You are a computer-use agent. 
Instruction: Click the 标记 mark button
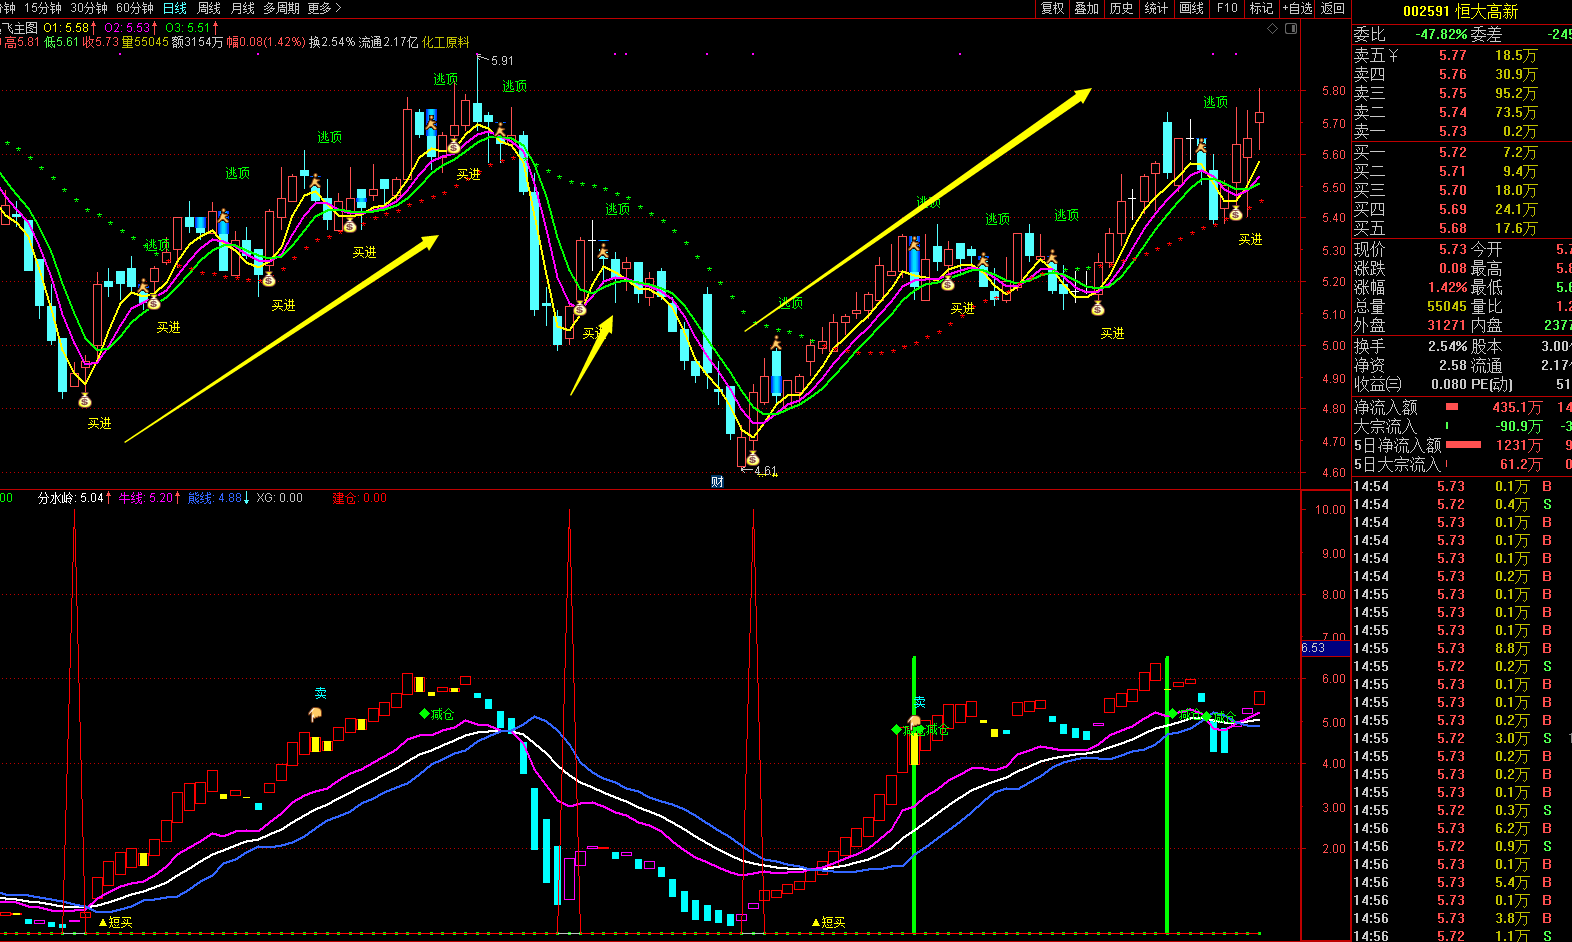1262,8
